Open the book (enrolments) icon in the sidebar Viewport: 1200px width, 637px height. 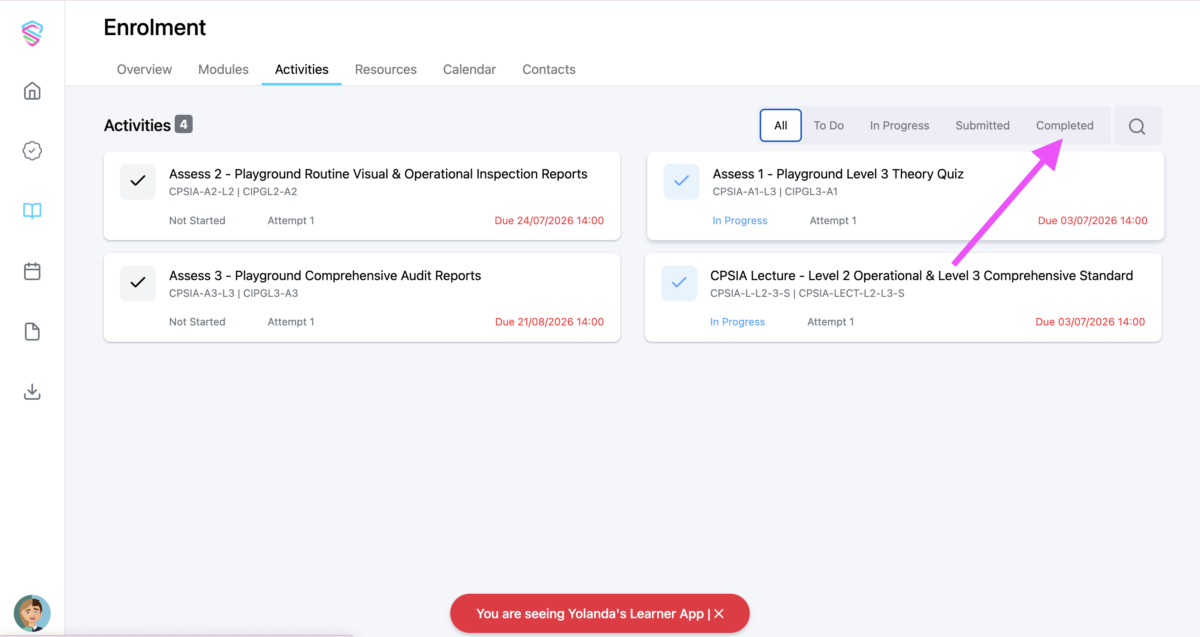point(32,211)
